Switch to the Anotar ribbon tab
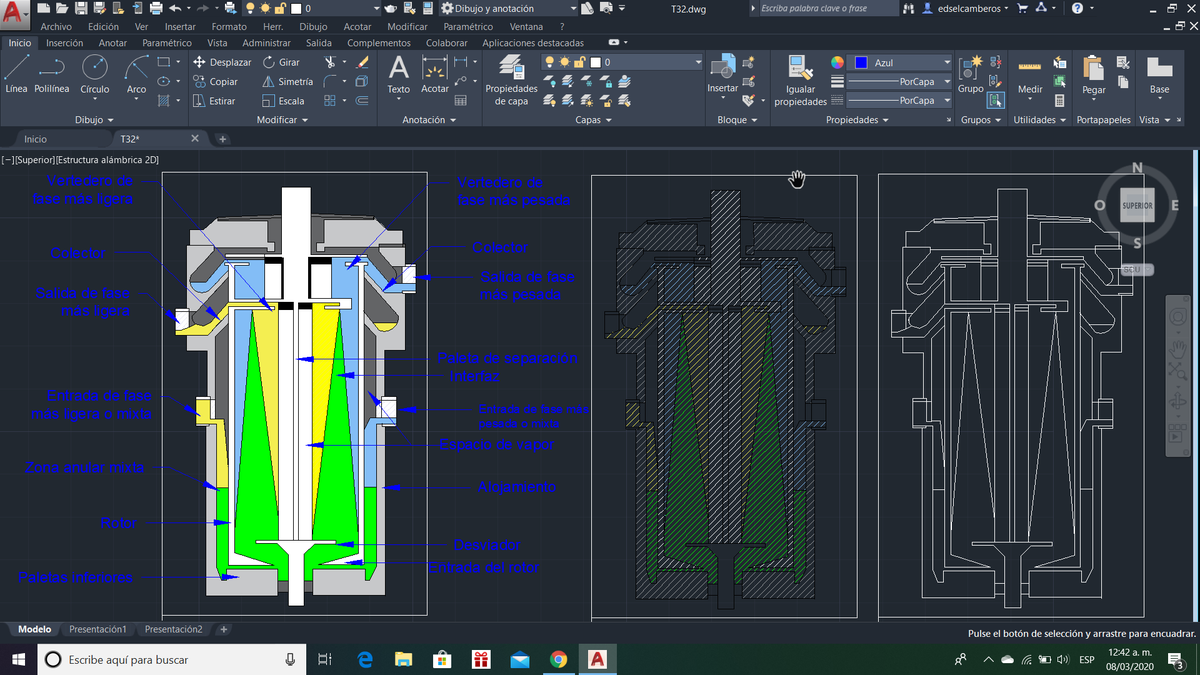This screenshot has width=1200, height=675. tap(113, 43)
